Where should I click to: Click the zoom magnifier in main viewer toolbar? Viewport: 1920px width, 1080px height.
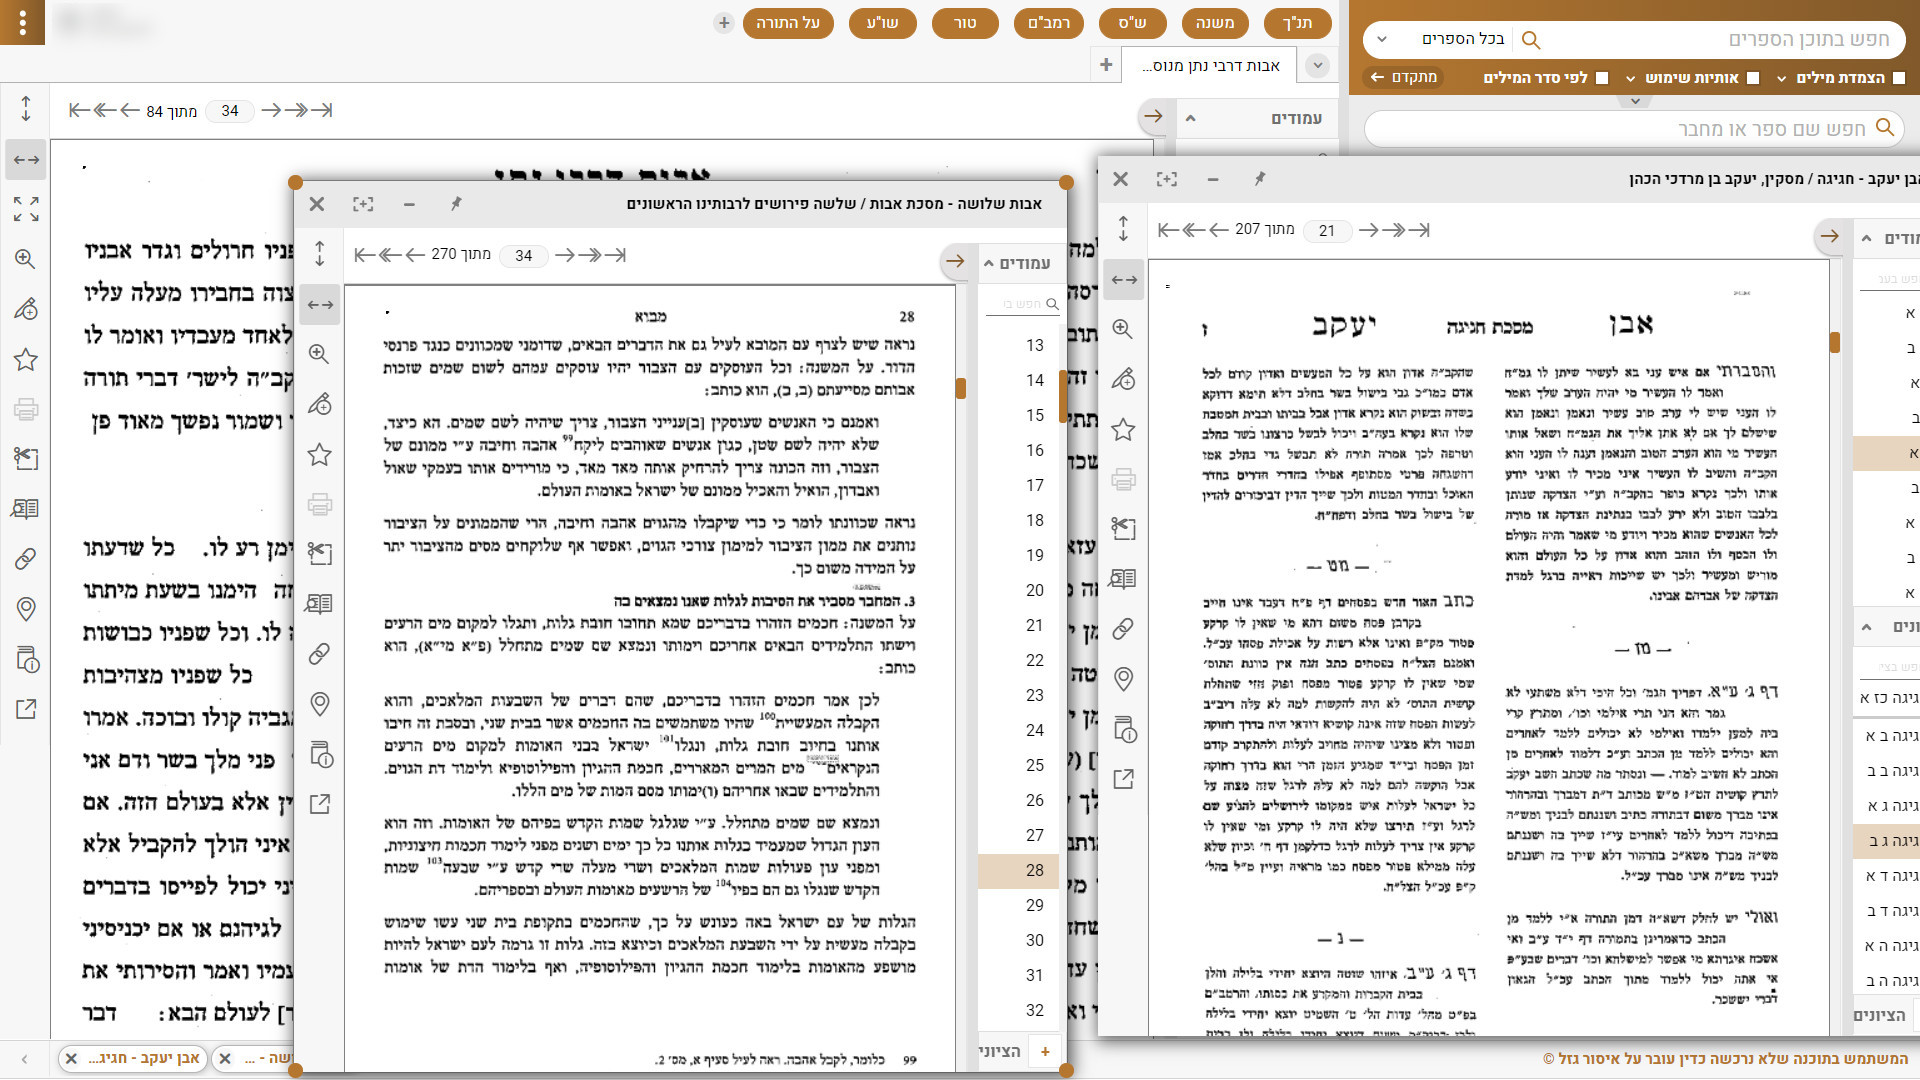(x=26, y=259)
